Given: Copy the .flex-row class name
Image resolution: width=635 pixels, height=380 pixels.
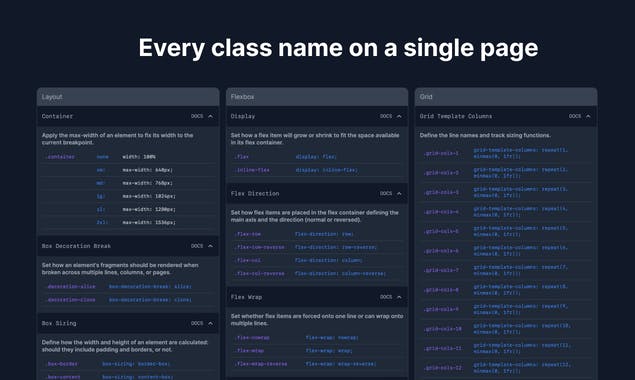Looking at the screenshot, I should pyautogui.click(x=247, y=234).
